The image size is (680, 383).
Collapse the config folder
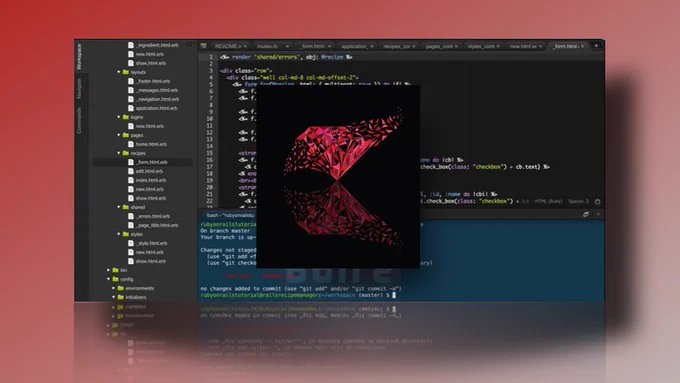tap(108, 279)
